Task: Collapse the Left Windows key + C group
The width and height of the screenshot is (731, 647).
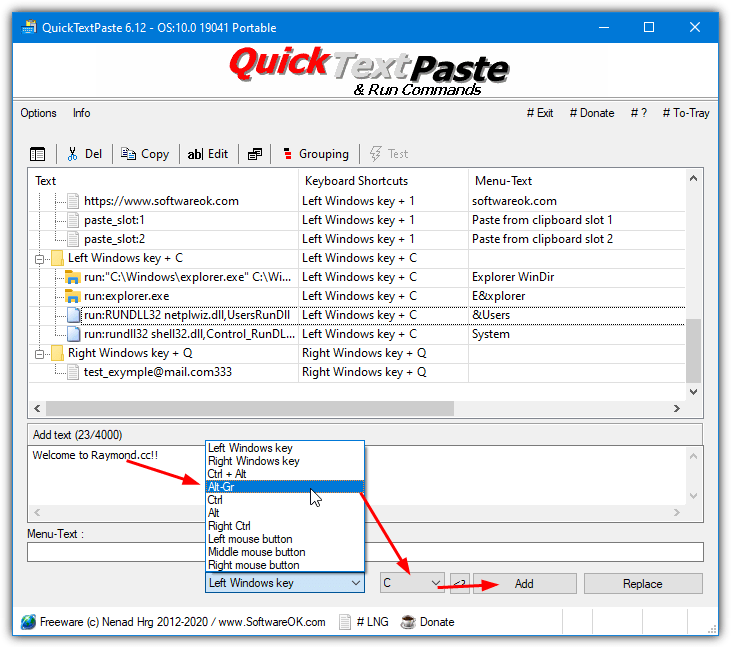Action: pos(40,259)
